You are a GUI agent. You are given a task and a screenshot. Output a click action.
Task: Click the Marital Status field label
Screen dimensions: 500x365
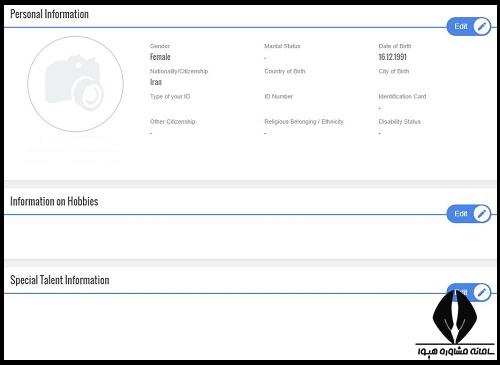(282, 46)
